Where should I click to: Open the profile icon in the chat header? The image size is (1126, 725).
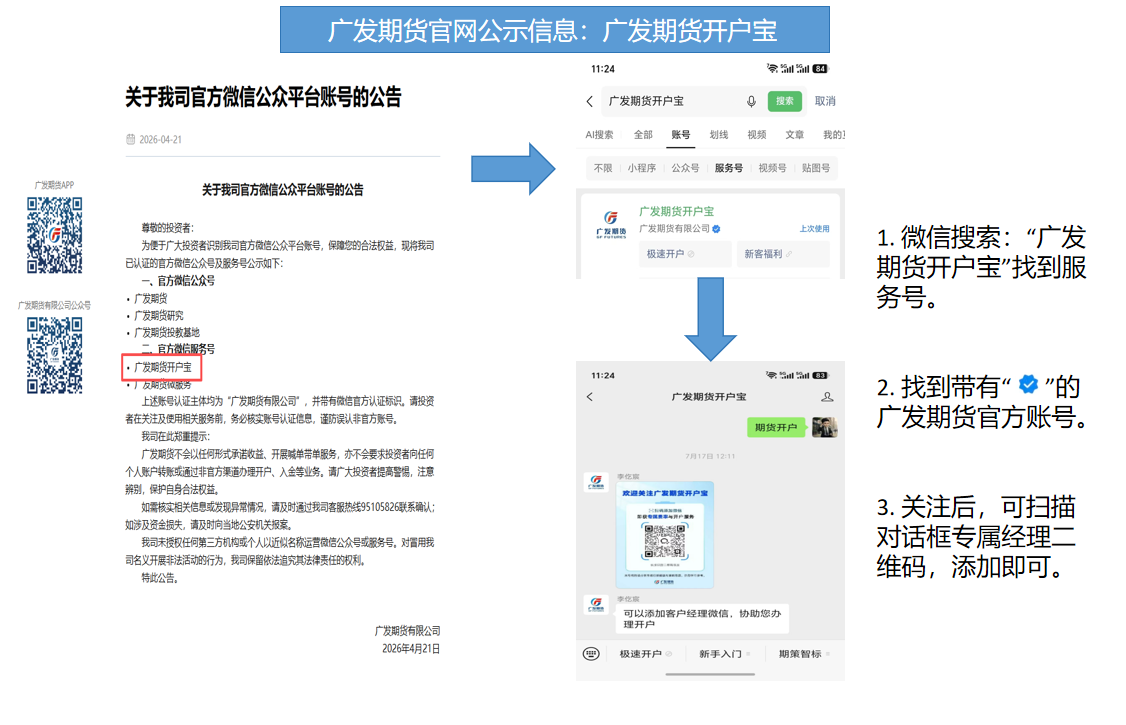(827, 397)
